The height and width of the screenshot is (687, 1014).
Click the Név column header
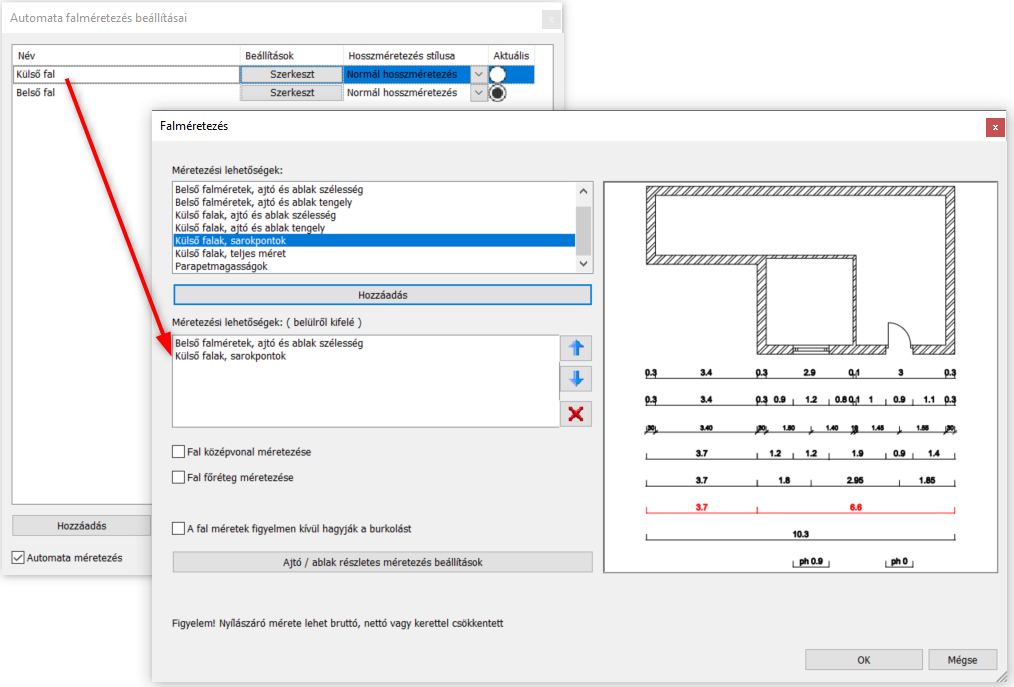pos(126,56)
